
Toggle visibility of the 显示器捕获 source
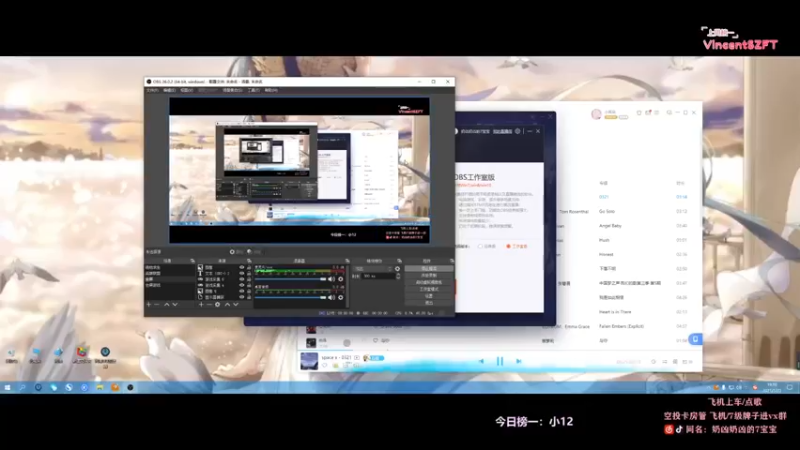point(242,297)
